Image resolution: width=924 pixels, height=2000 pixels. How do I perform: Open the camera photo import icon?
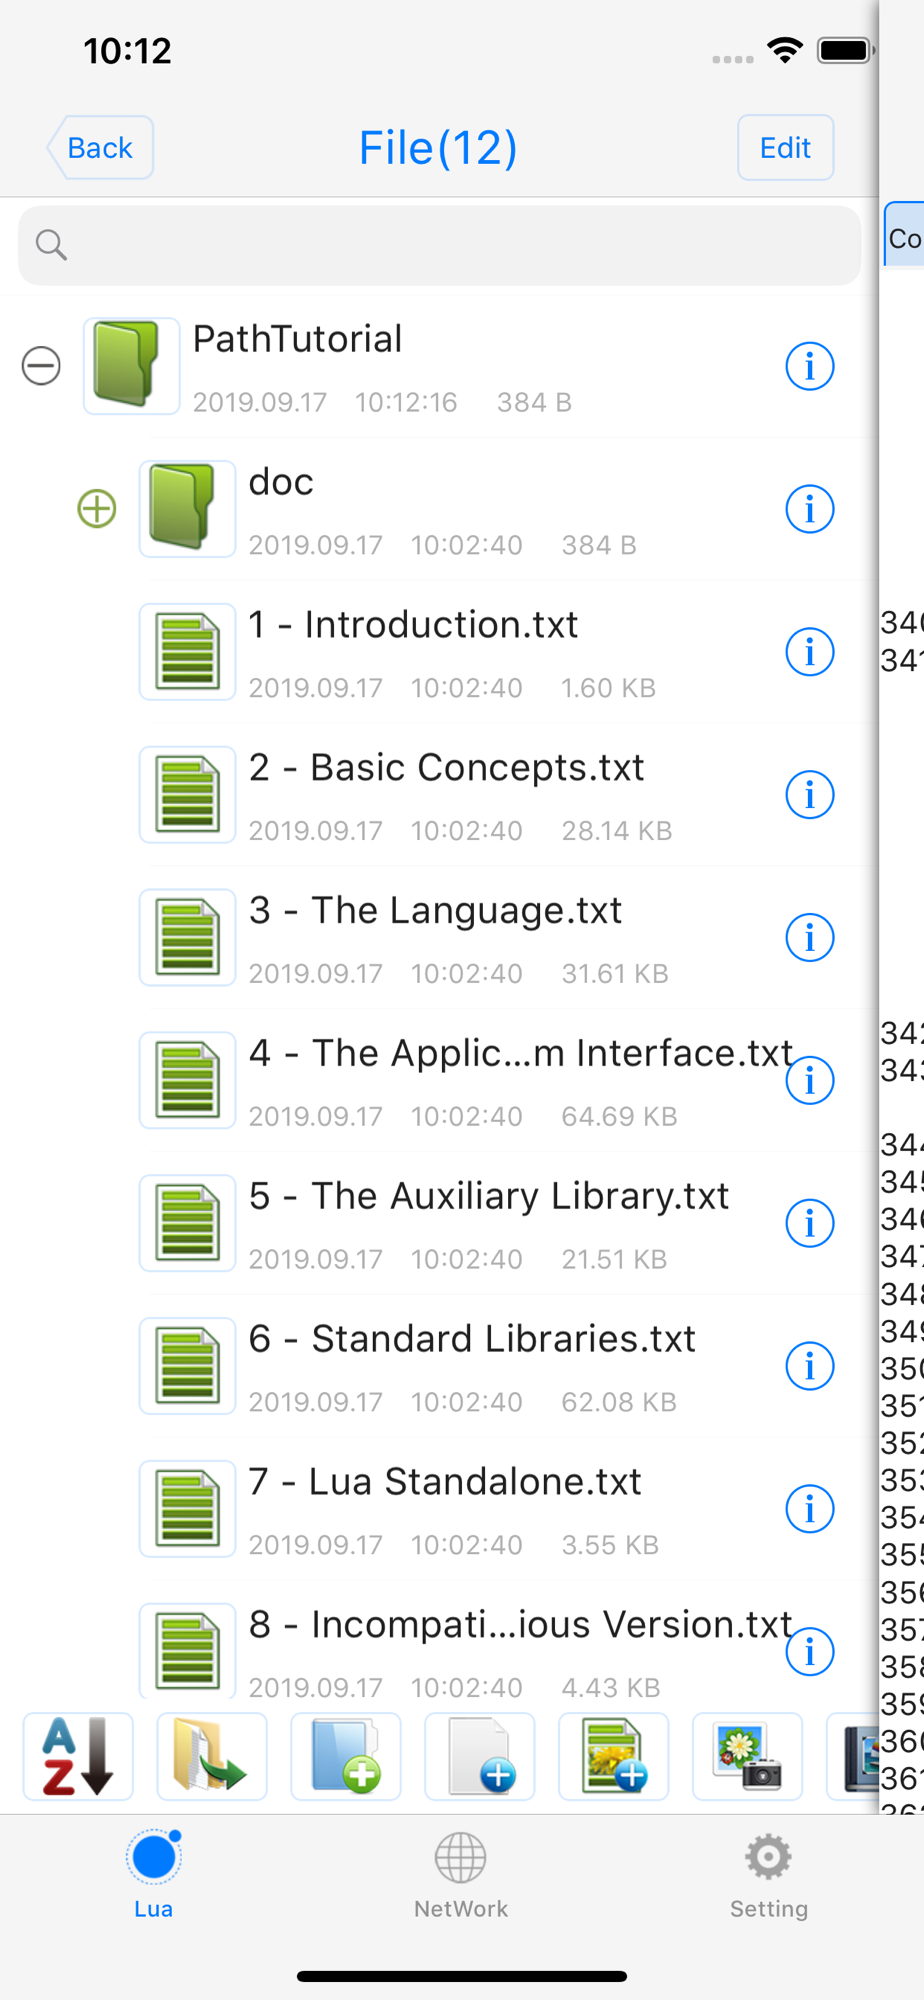pyautogui.click(x=748, y=1756)
